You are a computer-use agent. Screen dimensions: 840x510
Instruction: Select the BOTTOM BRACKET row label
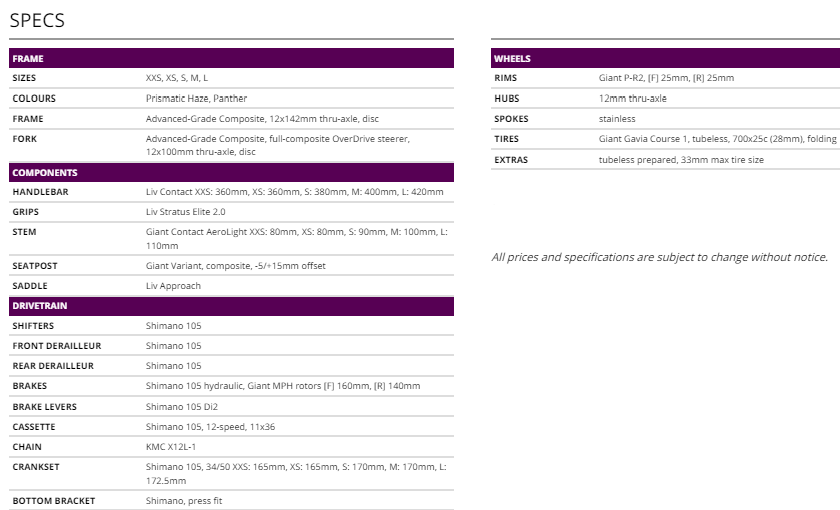[x=54, y=501]
